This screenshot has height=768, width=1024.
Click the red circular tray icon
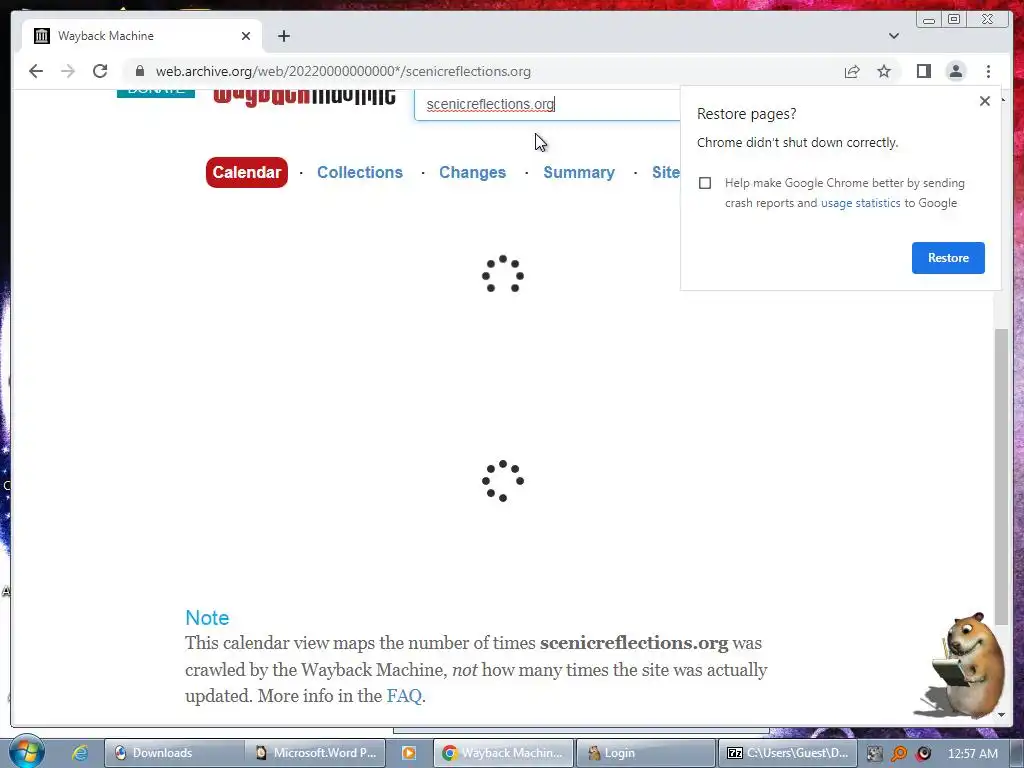pyautogui.click(x=923, y=754)
